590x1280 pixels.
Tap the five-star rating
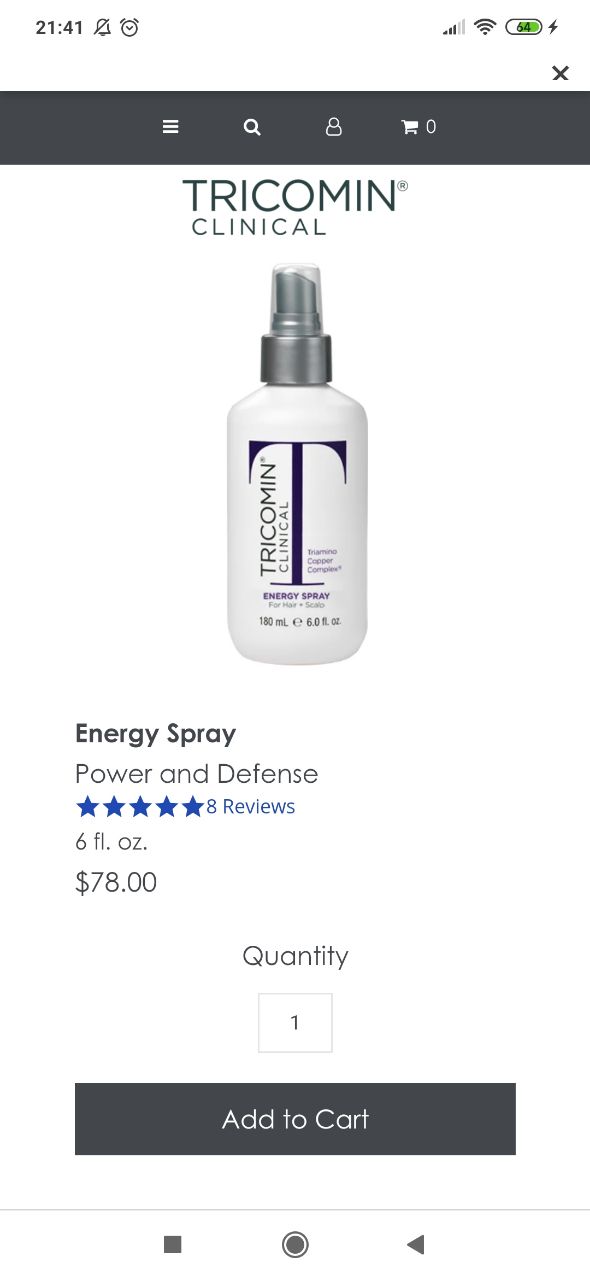pos(140,806)
